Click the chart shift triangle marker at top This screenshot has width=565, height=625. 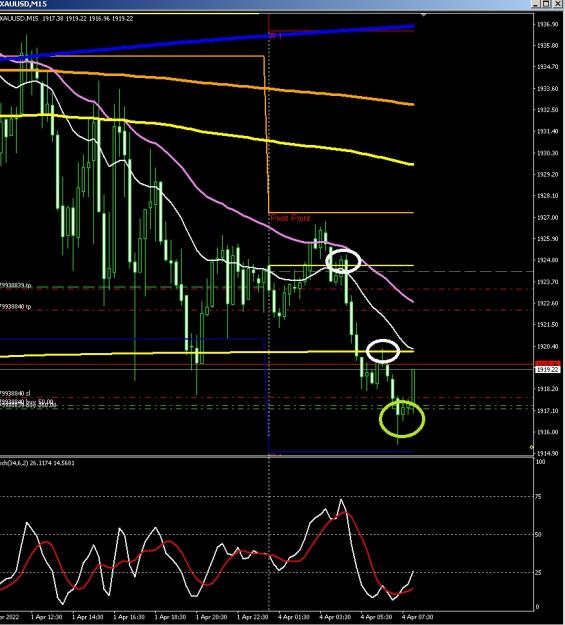click(423, 15)
